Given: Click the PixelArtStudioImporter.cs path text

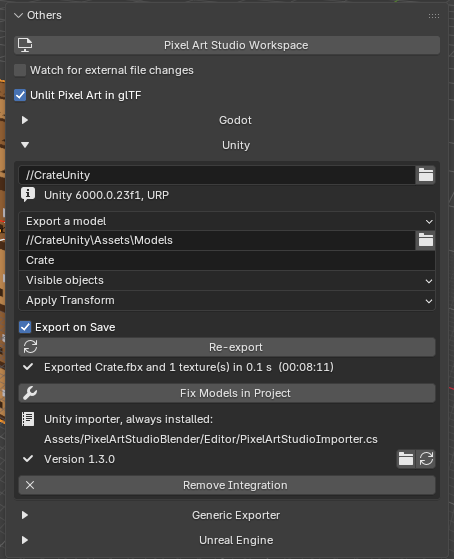Looking at the screenshot, I should 211,439.
